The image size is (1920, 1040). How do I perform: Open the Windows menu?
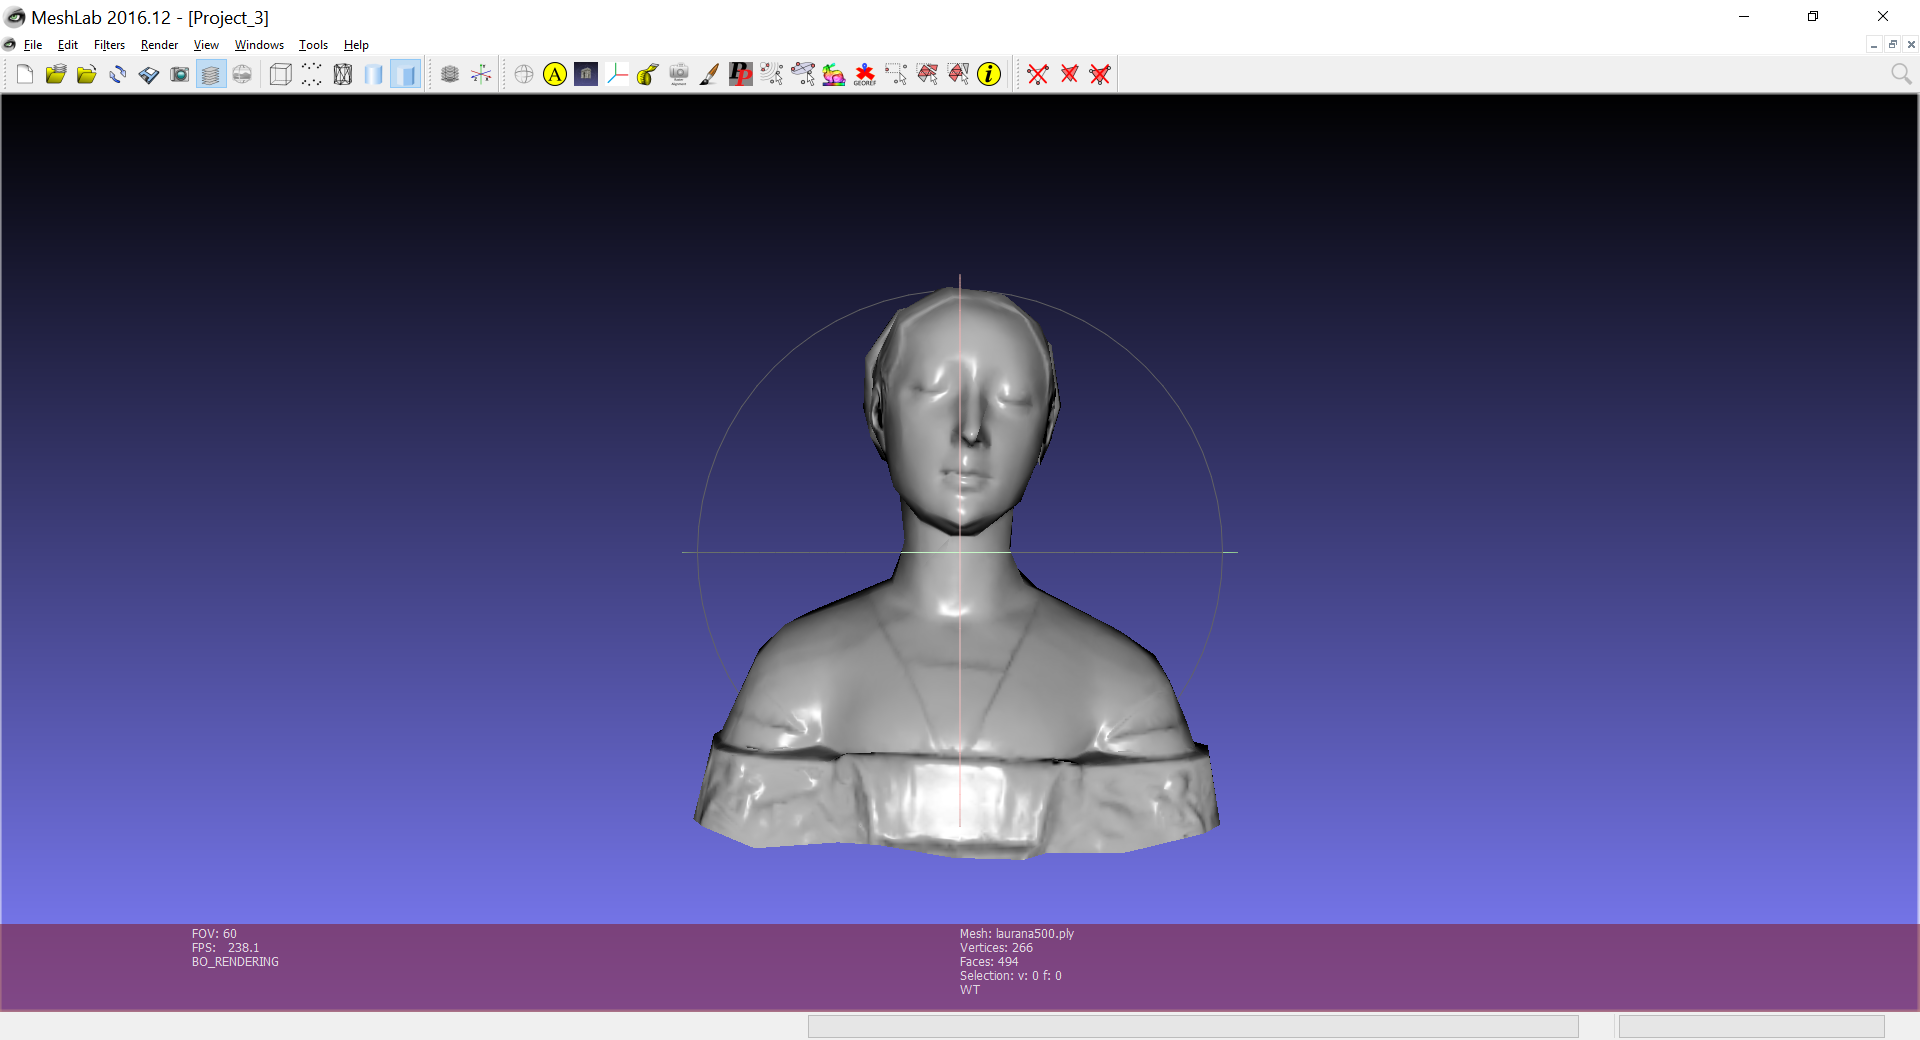[259, 45]
